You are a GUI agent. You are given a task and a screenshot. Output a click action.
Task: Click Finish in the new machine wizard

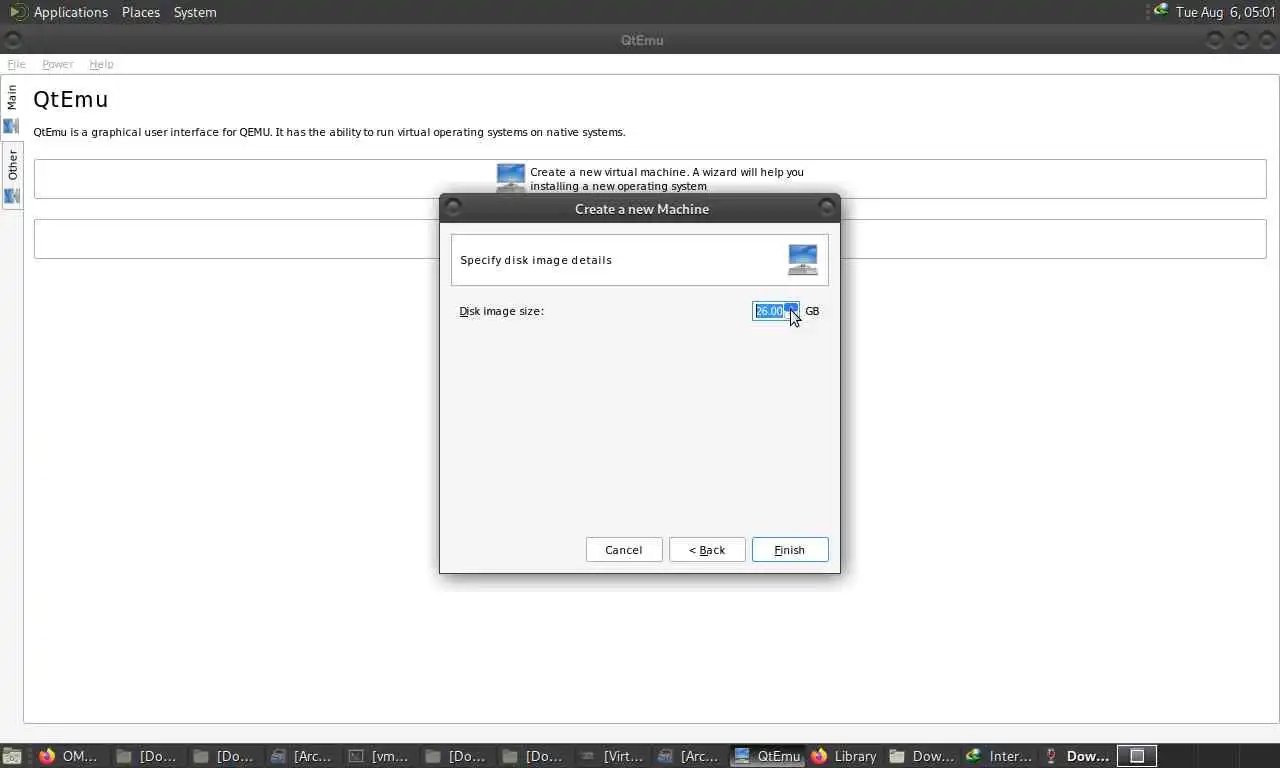[790, 550]
